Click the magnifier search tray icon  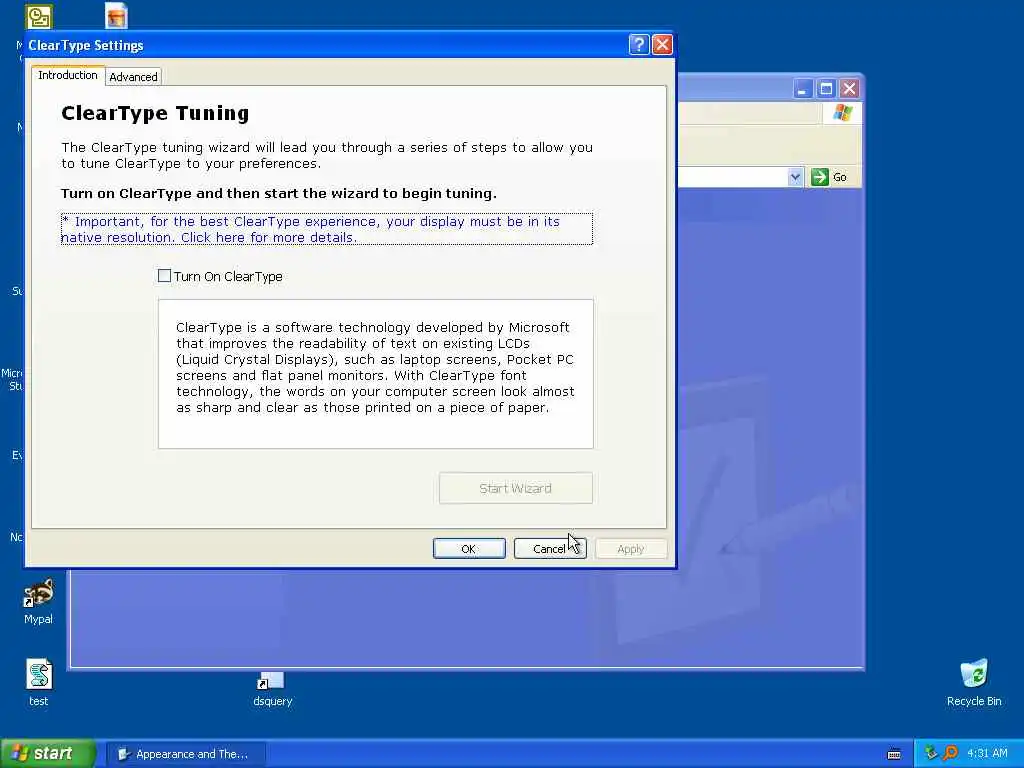[950, 754]
